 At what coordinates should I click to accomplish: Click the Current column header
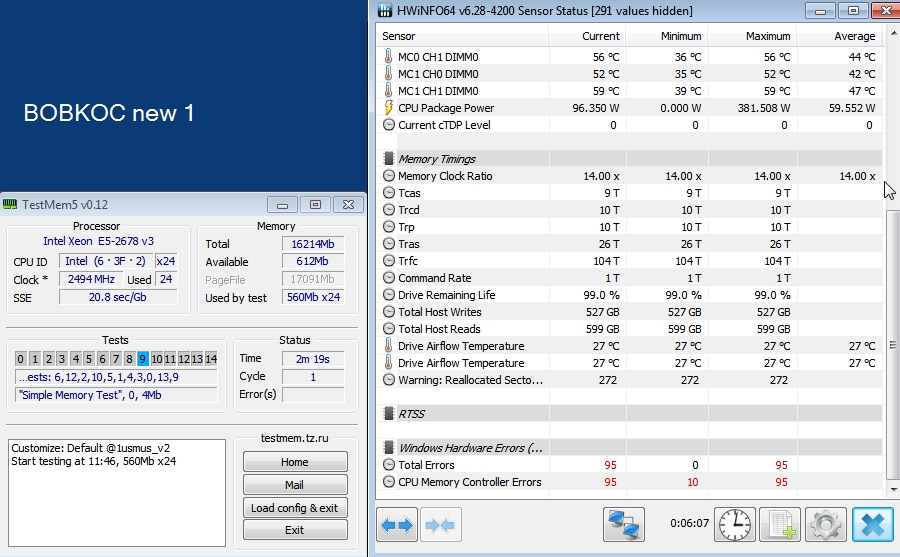[x=587, y=36]
